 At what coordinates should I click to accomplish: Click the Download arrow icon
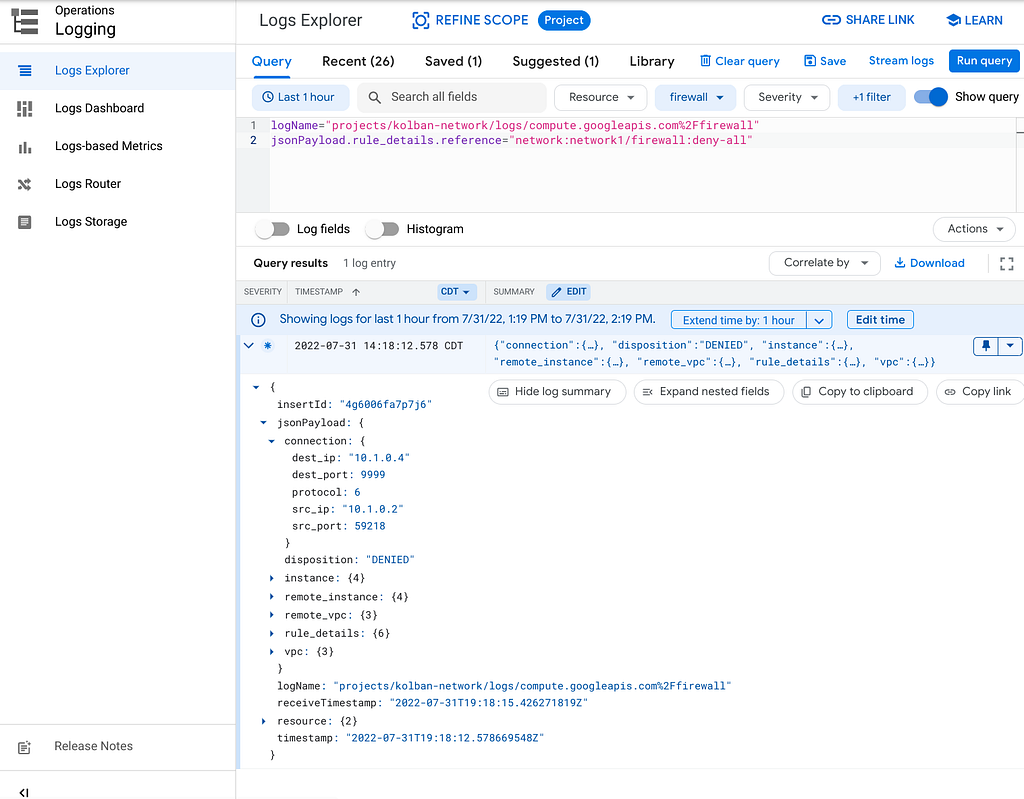tap(899, 263)
